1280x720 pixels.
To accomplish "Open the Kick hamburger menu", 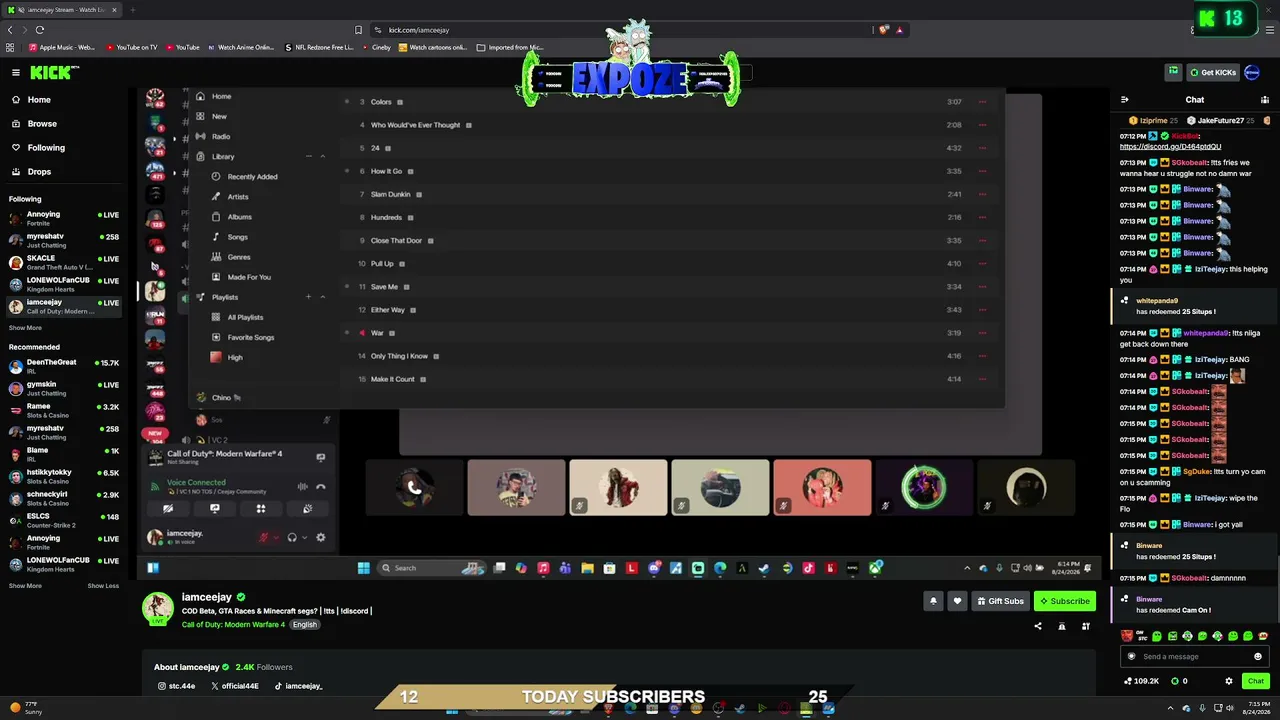I will click(16, 72).
